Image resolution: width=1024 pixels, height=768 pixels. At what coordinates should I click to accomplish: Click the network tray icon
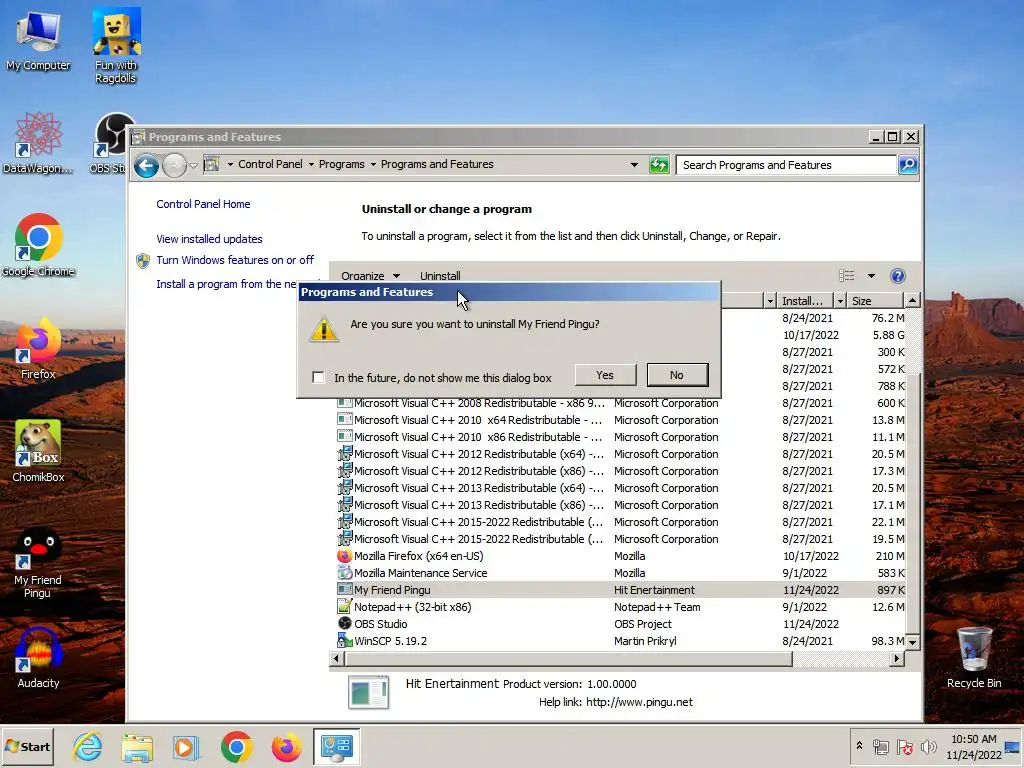tap(881, 747)
